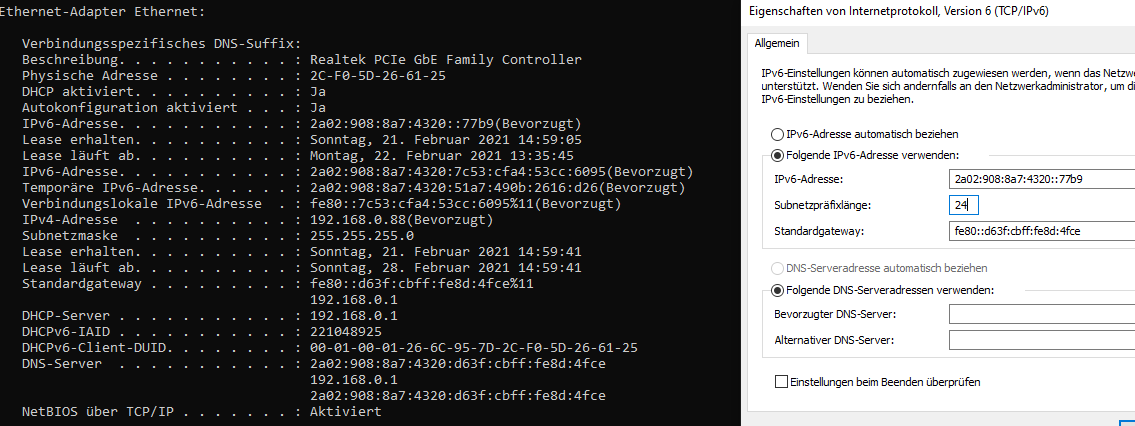This screenshot has width=1135, height=426.
Task: Focus the Subnetzpräfixlänge field containing 24
Action: coord(963,205)
